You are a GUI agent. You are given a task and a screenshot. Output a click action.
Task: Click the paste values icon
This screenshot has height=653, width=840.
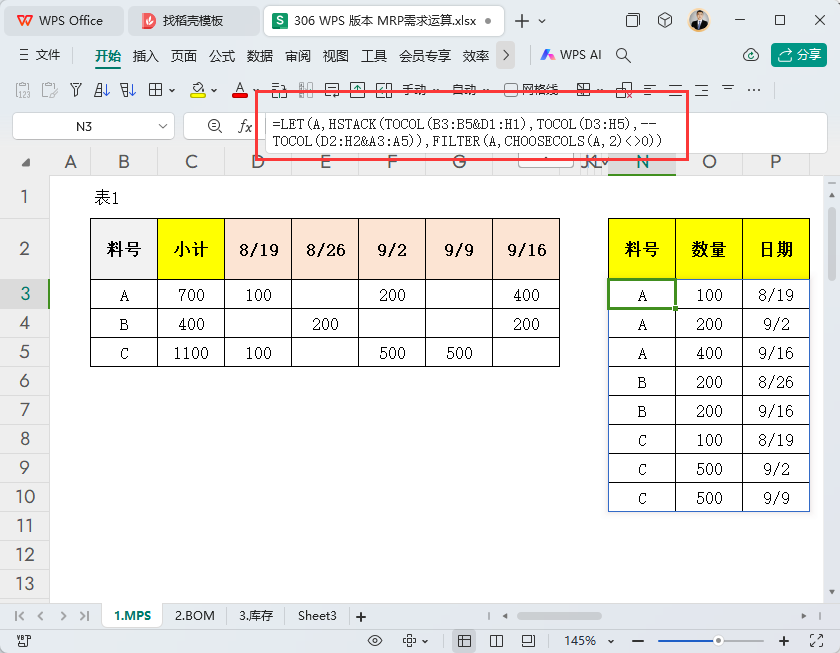click(x=23, y=90)
